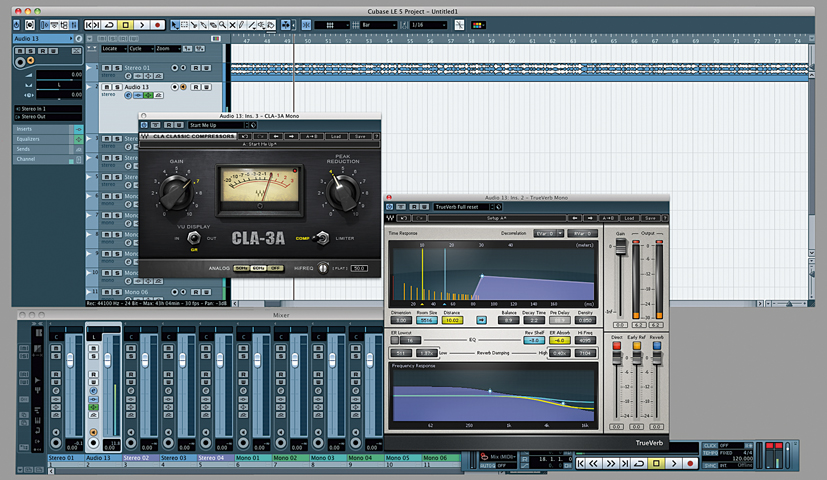Click the CLA-3A Peak Reduction knob
The height and width of the screenshot is (480, 827).
[342, 193]
